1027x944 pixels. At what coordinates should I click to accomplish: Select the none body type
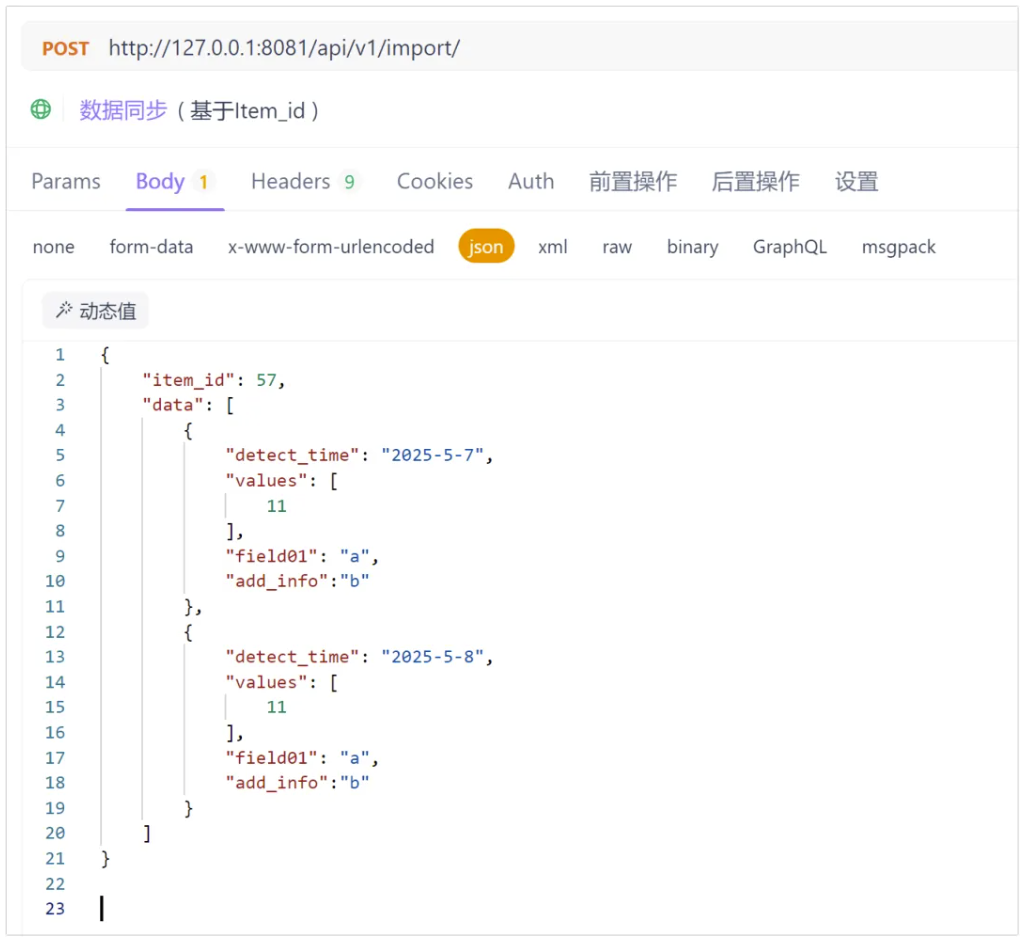[53, 247]
